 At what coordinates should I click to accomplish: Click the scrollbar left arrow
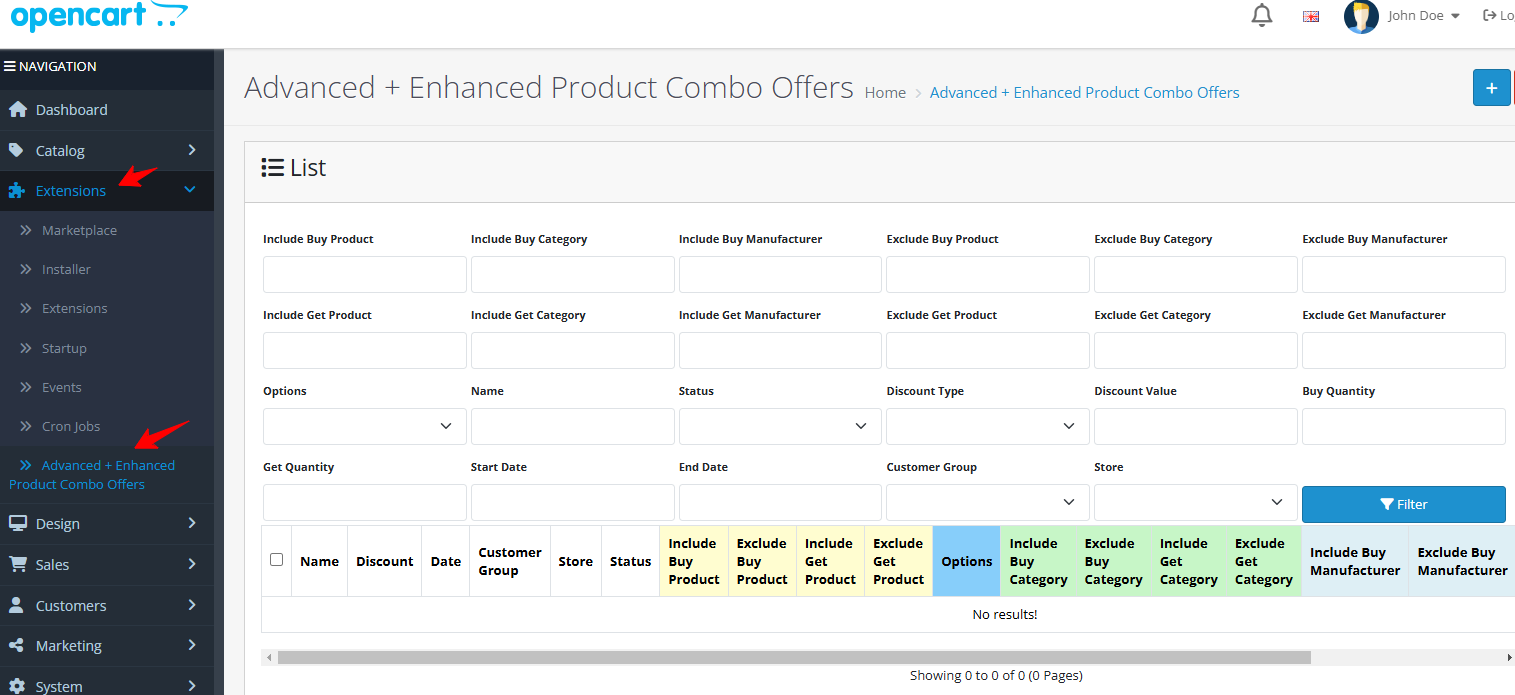coord(267,657)
